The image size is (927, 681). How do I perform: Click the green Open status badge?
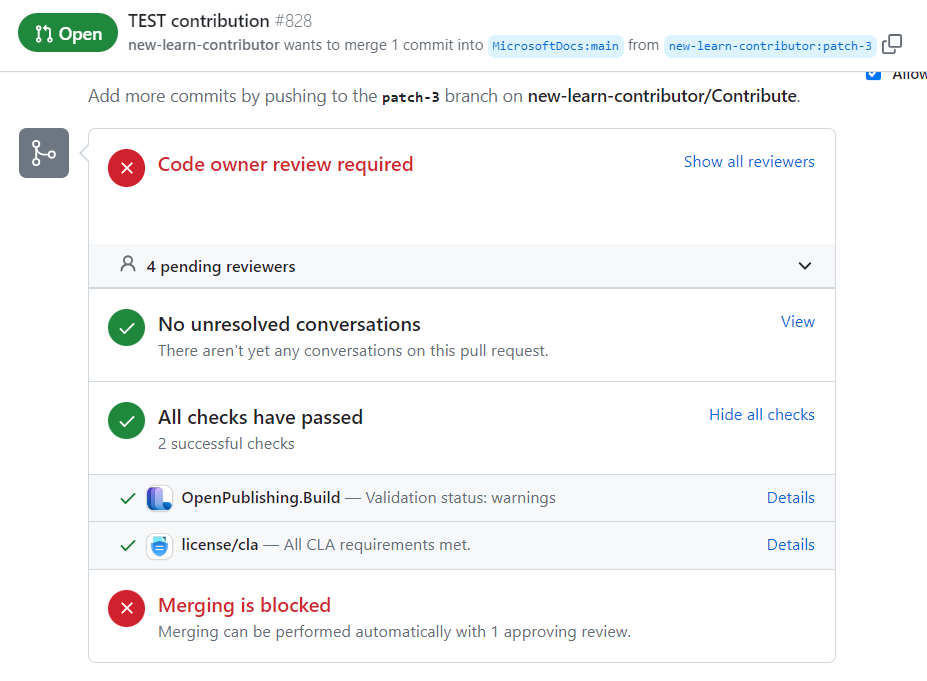tap(68, 33)
